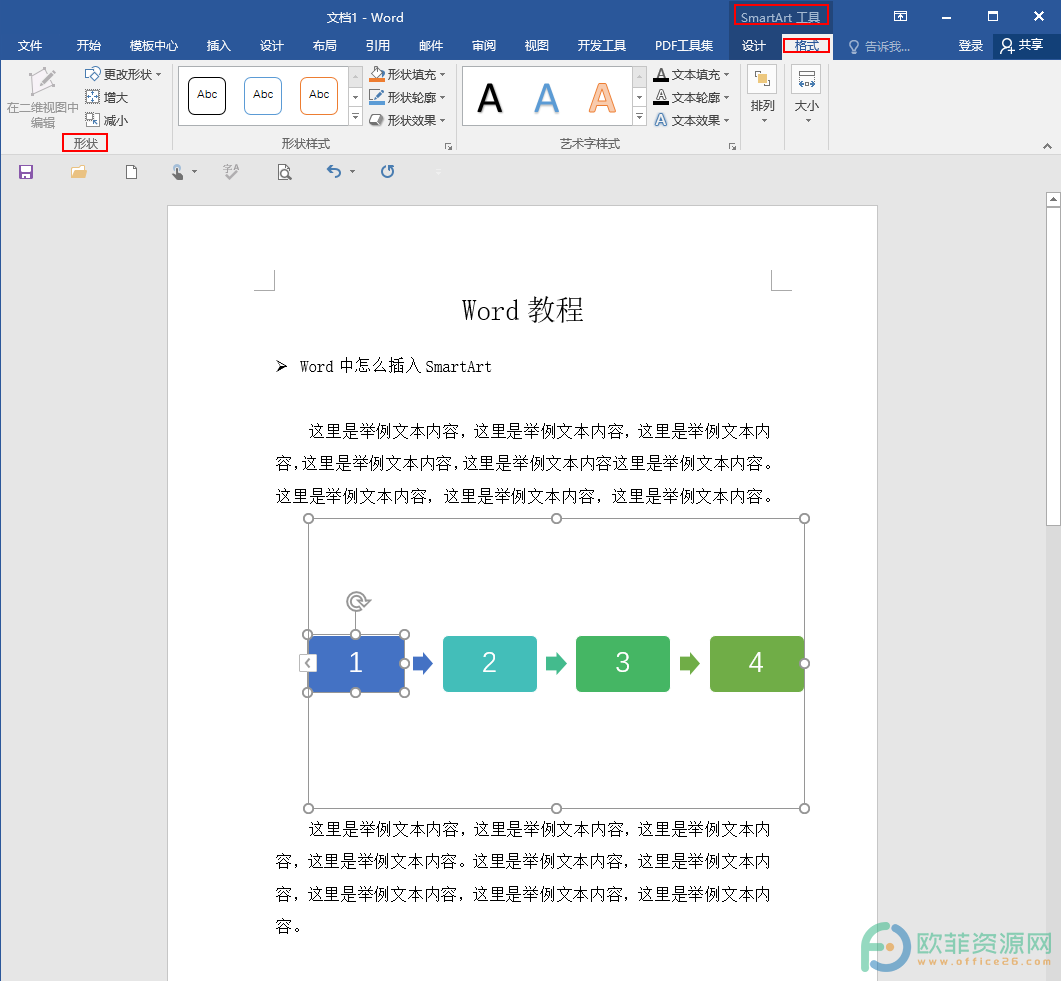Open shape styles dialog launcher
The width and height of the screenshot is (1061, 981).
pos(448,146)
